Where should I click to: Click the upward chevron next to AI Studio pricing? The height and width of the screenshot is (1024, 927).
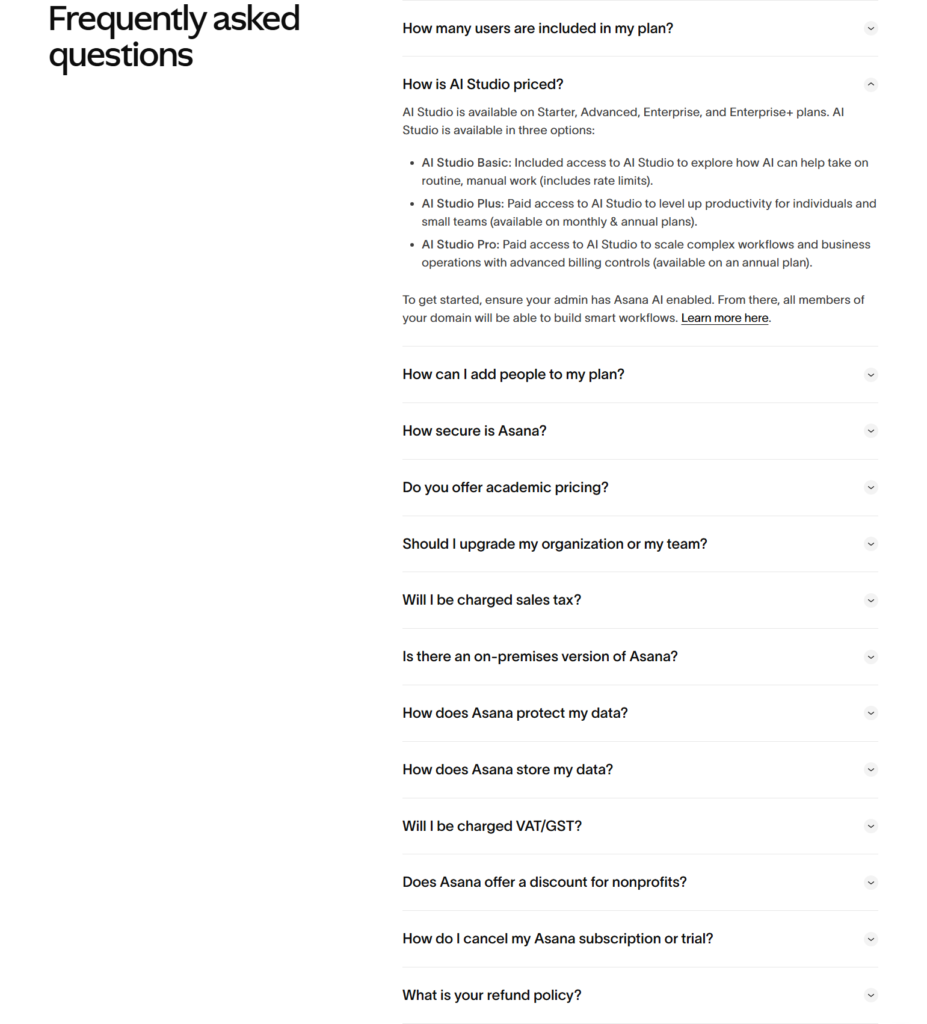pyautogui.click(x=871, y=84)
